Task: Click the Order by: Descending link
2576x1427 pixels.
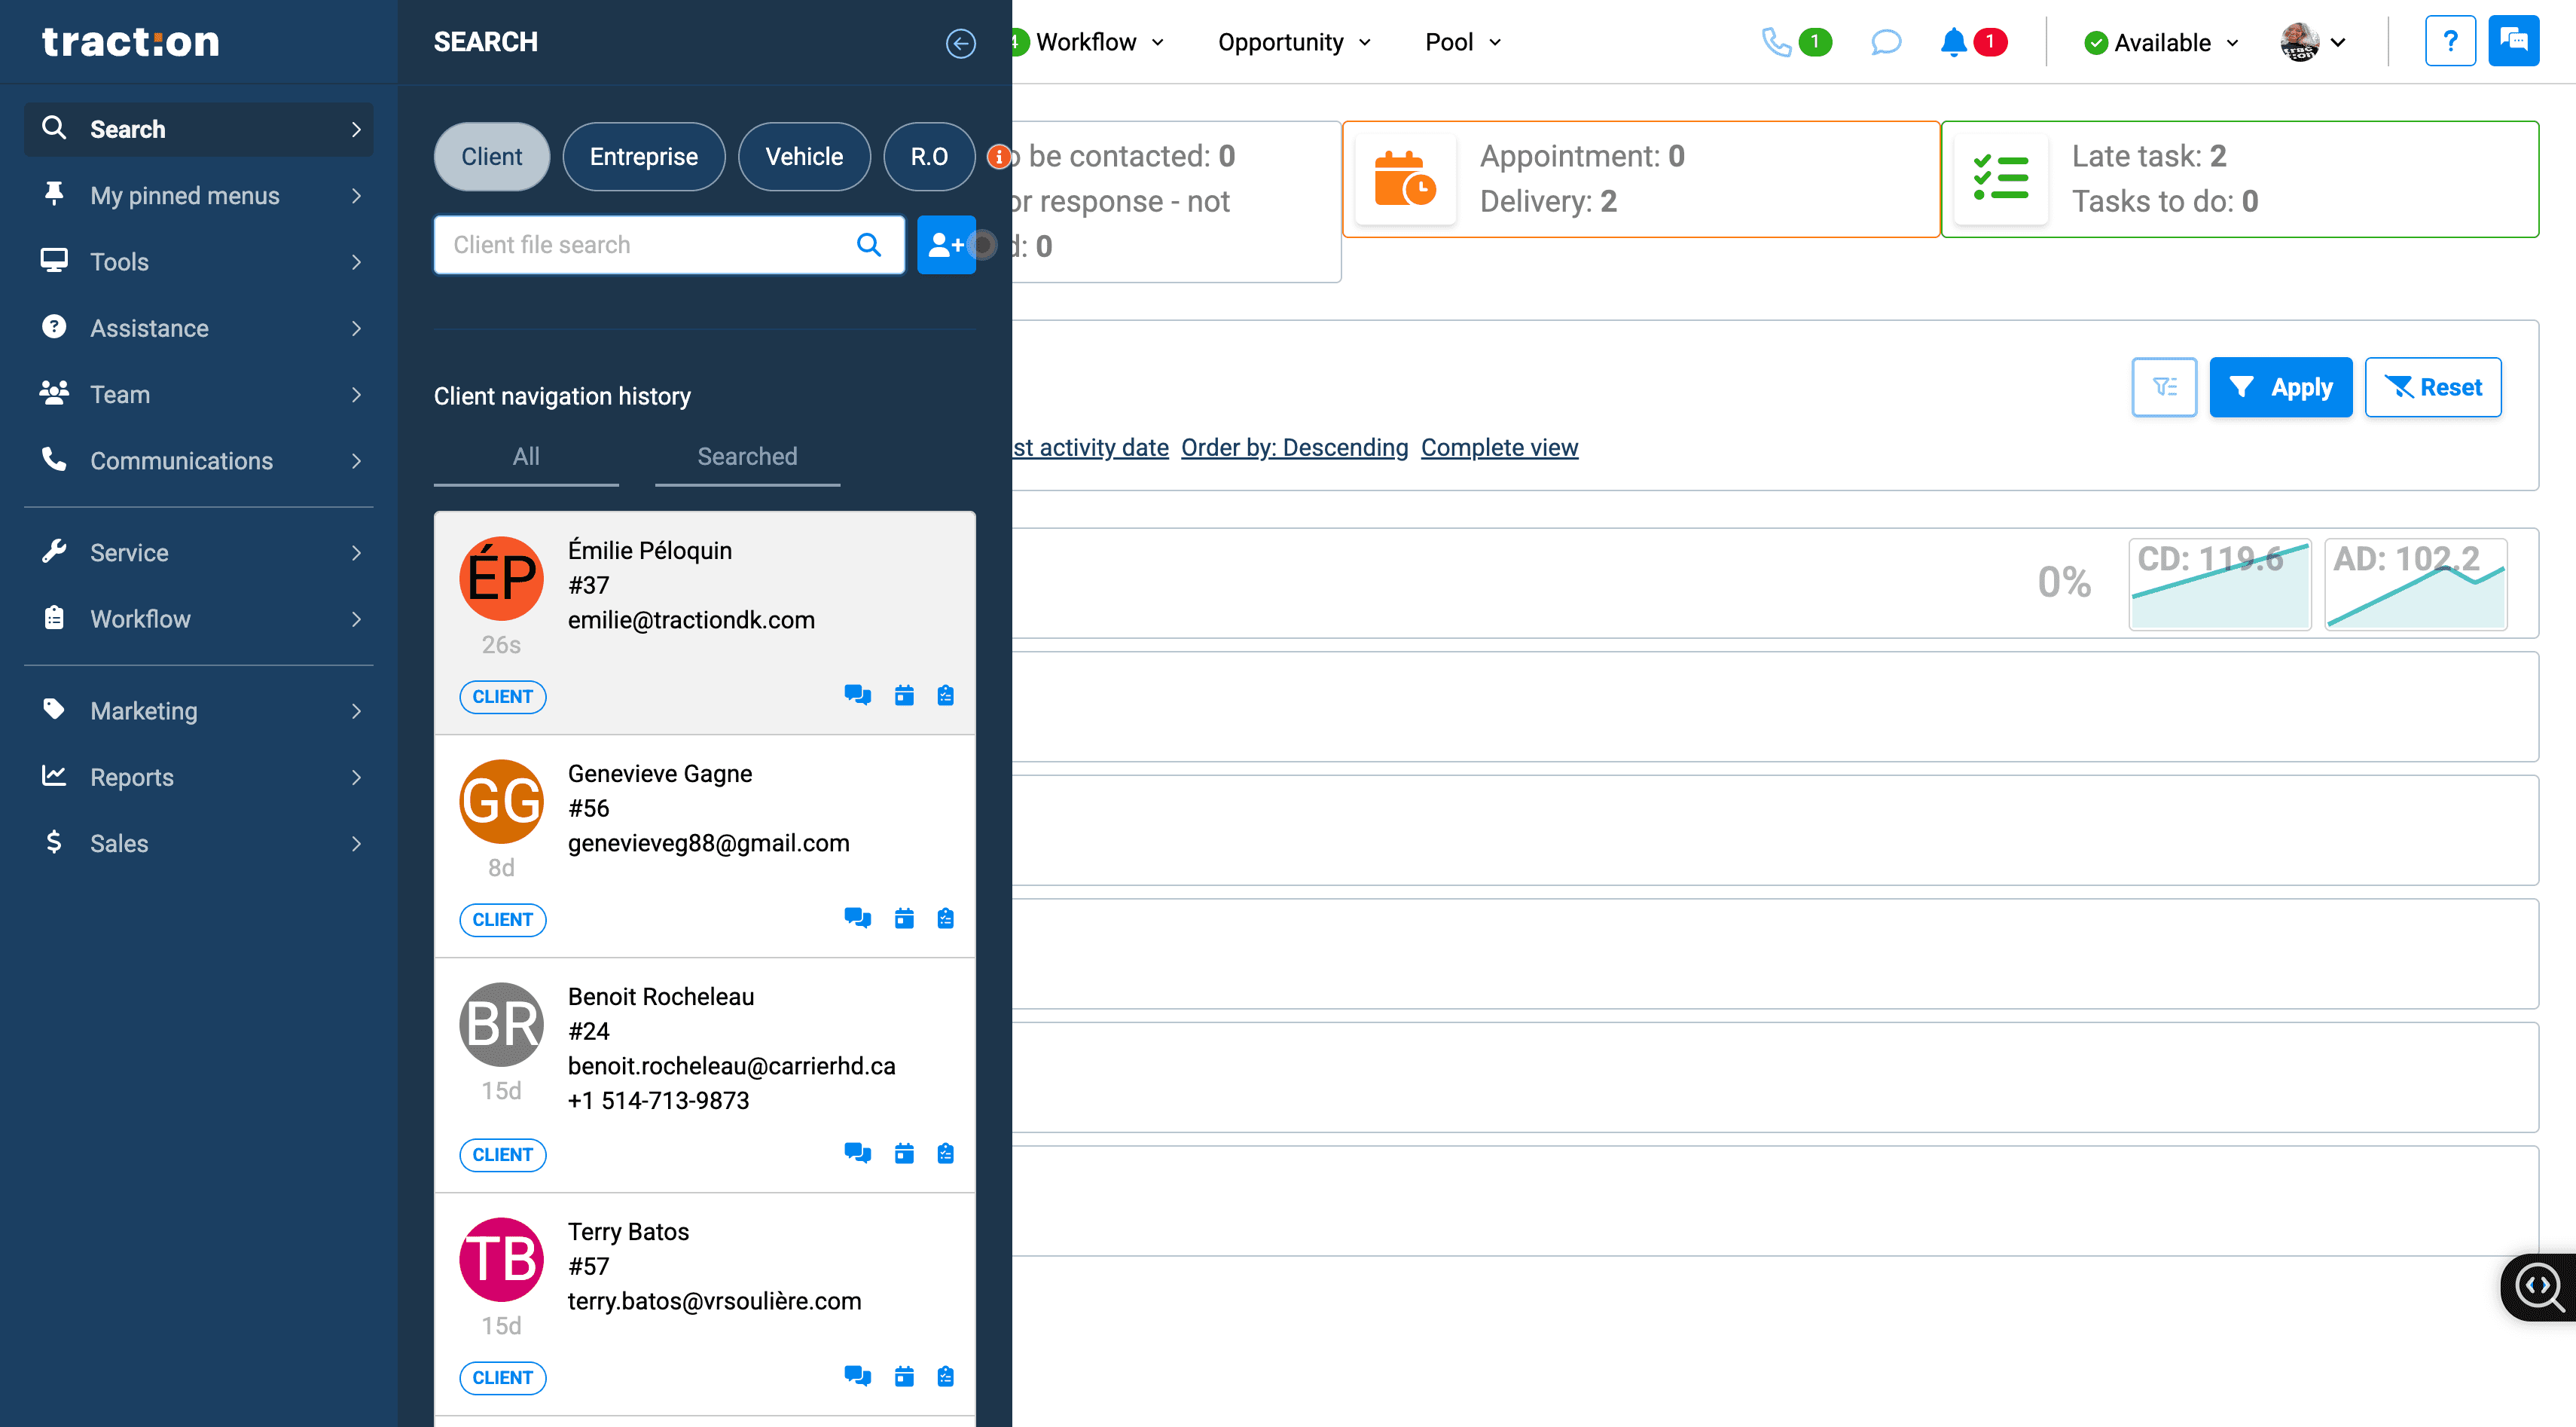Action: point(1294,447)
